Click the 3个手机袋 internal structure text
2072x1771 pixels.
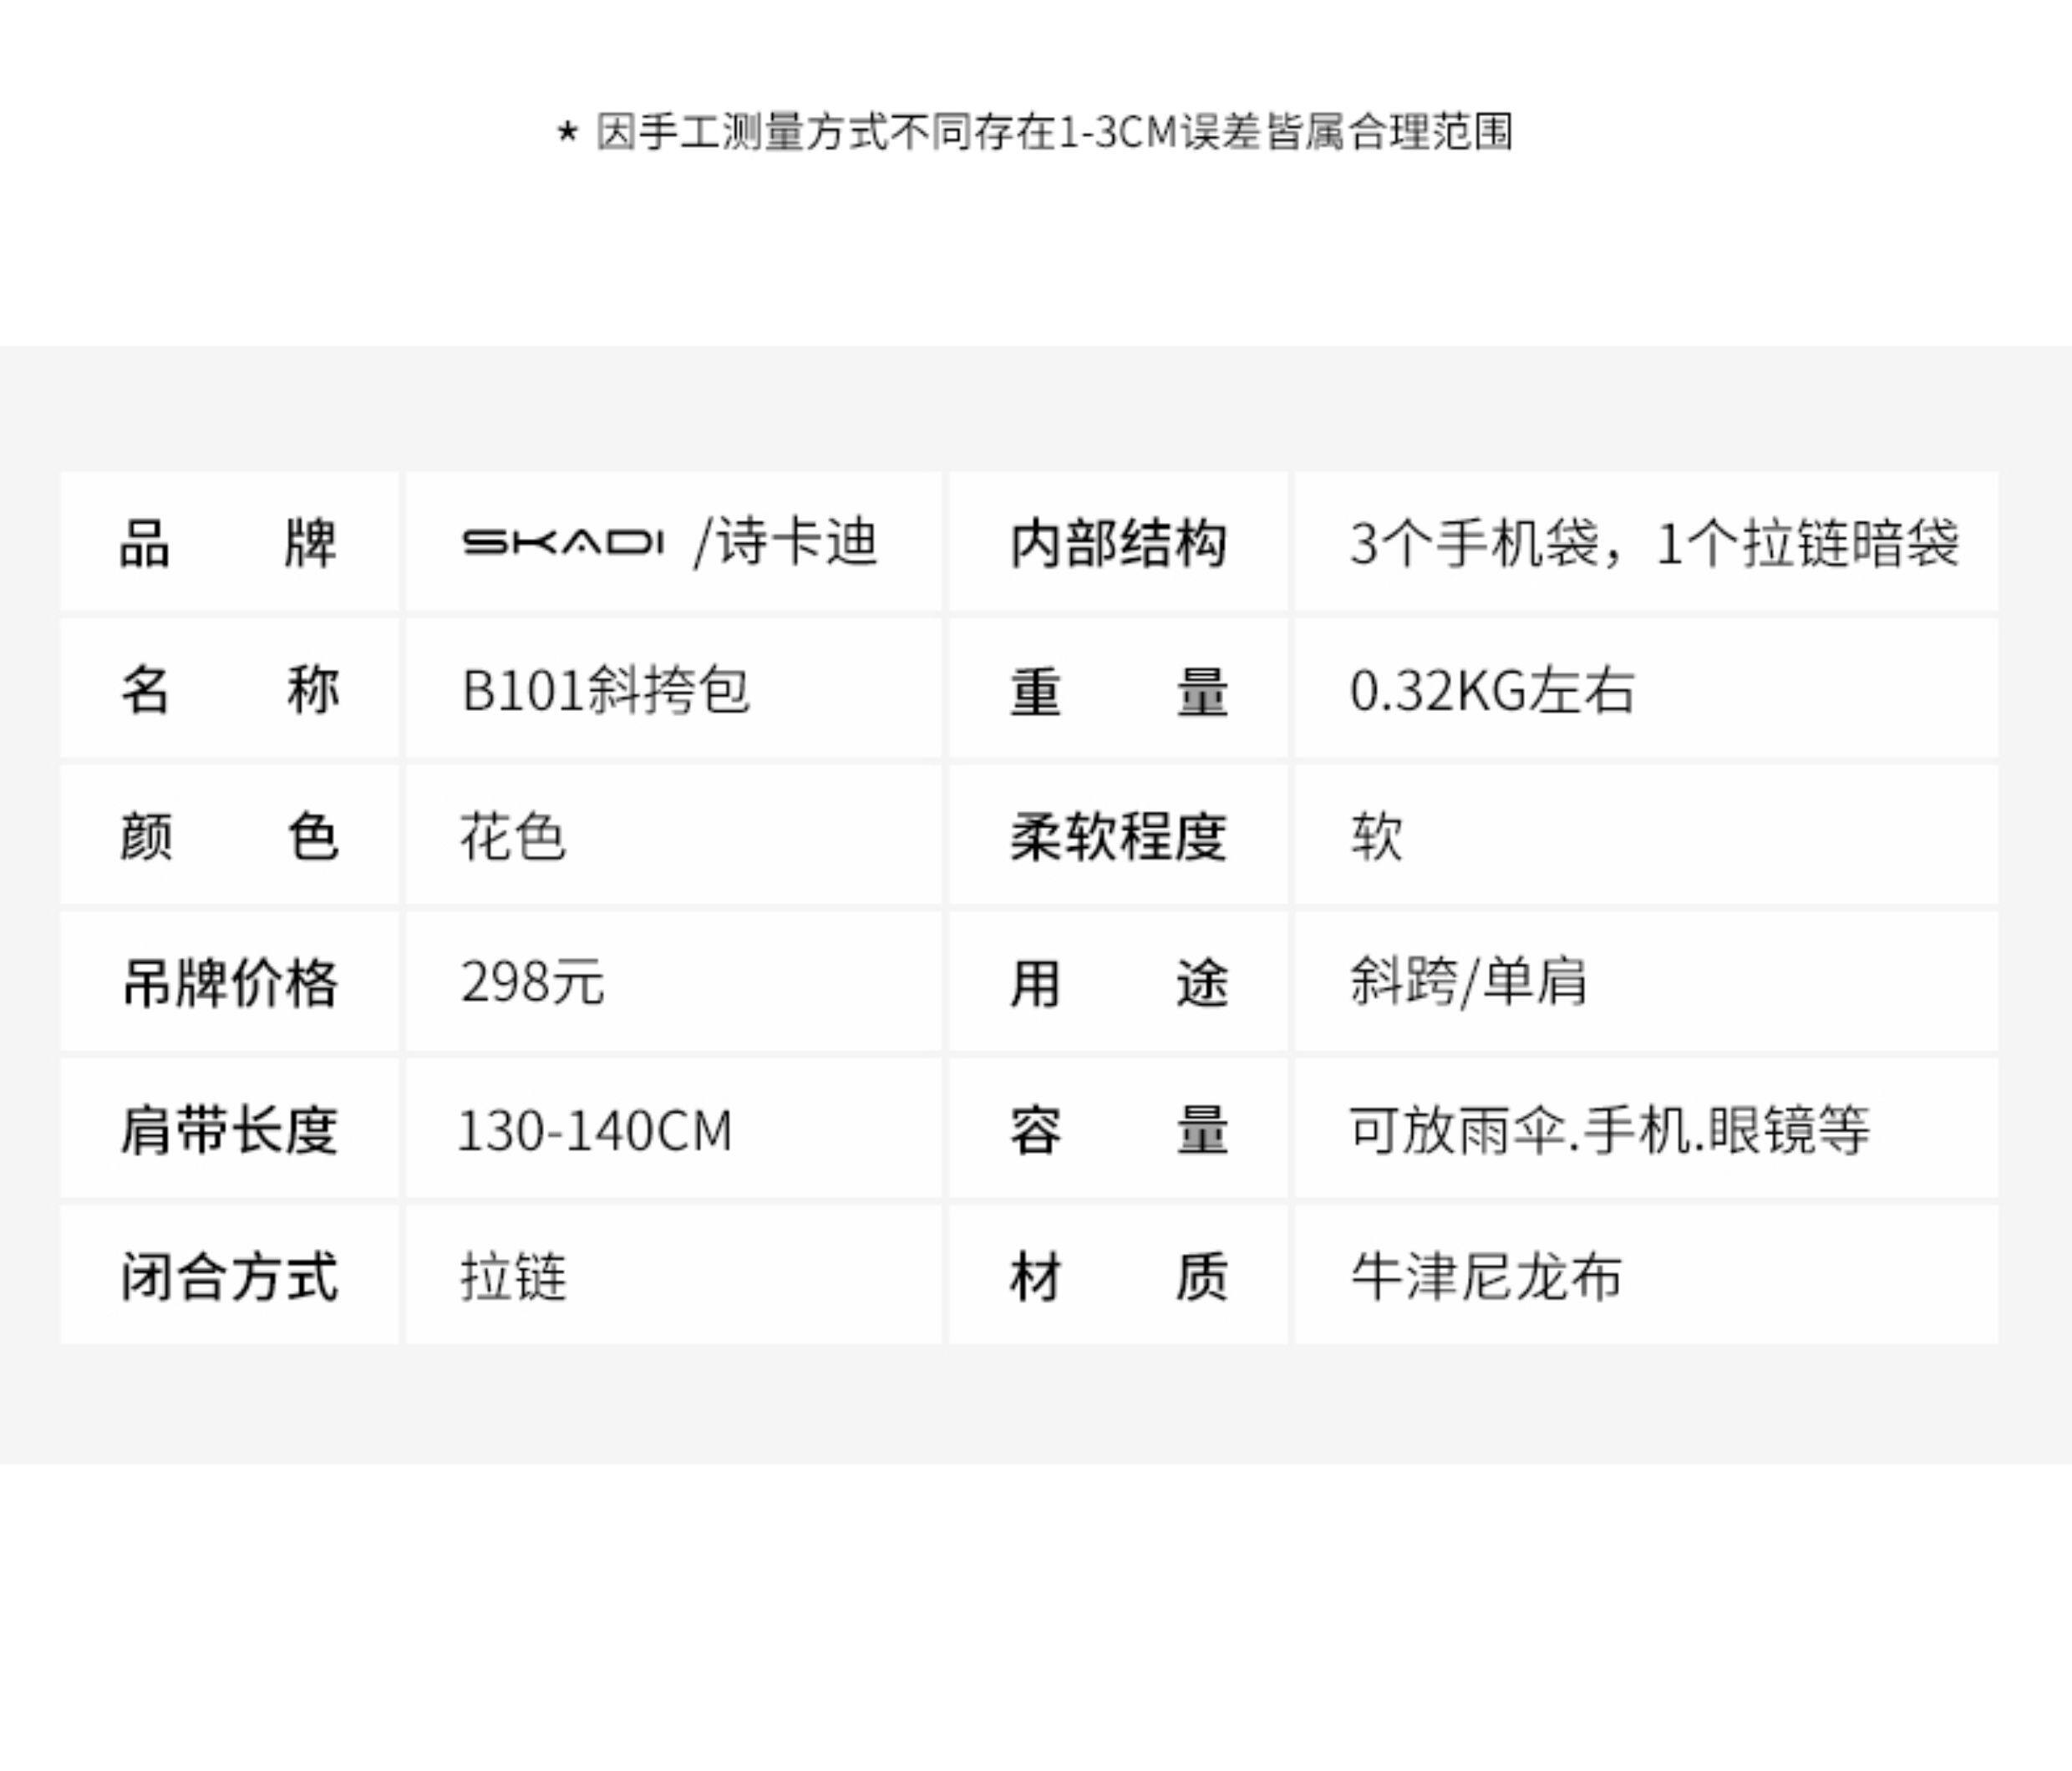click(1474, 543)
